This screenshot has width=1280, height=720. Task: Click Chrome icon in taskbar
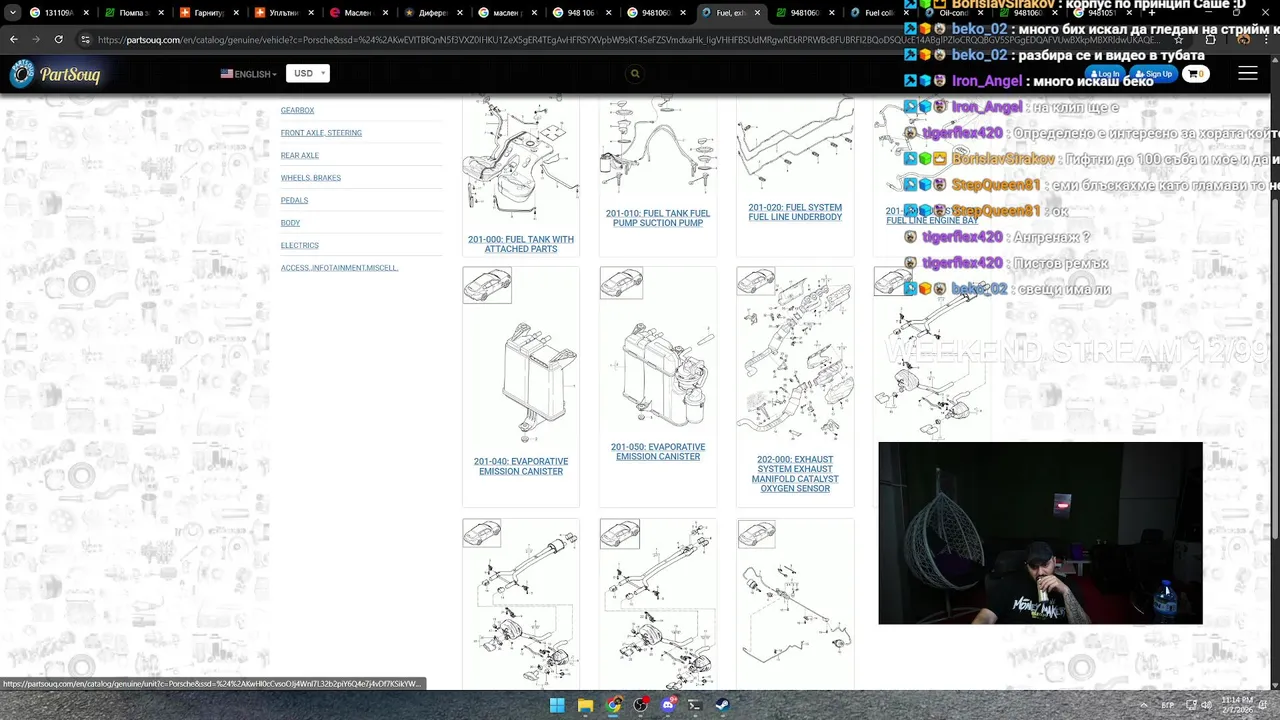click(x=613, y=705)
